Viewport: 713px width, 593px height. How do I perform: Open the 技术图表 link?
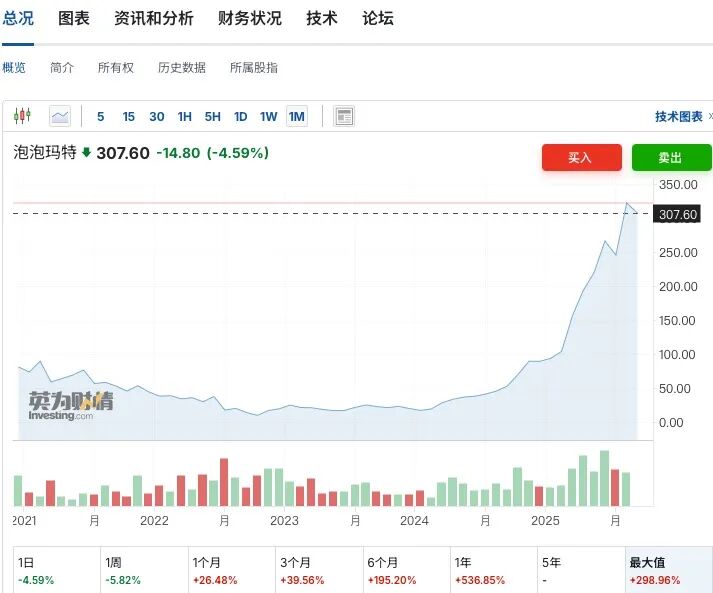click(679, 116)
